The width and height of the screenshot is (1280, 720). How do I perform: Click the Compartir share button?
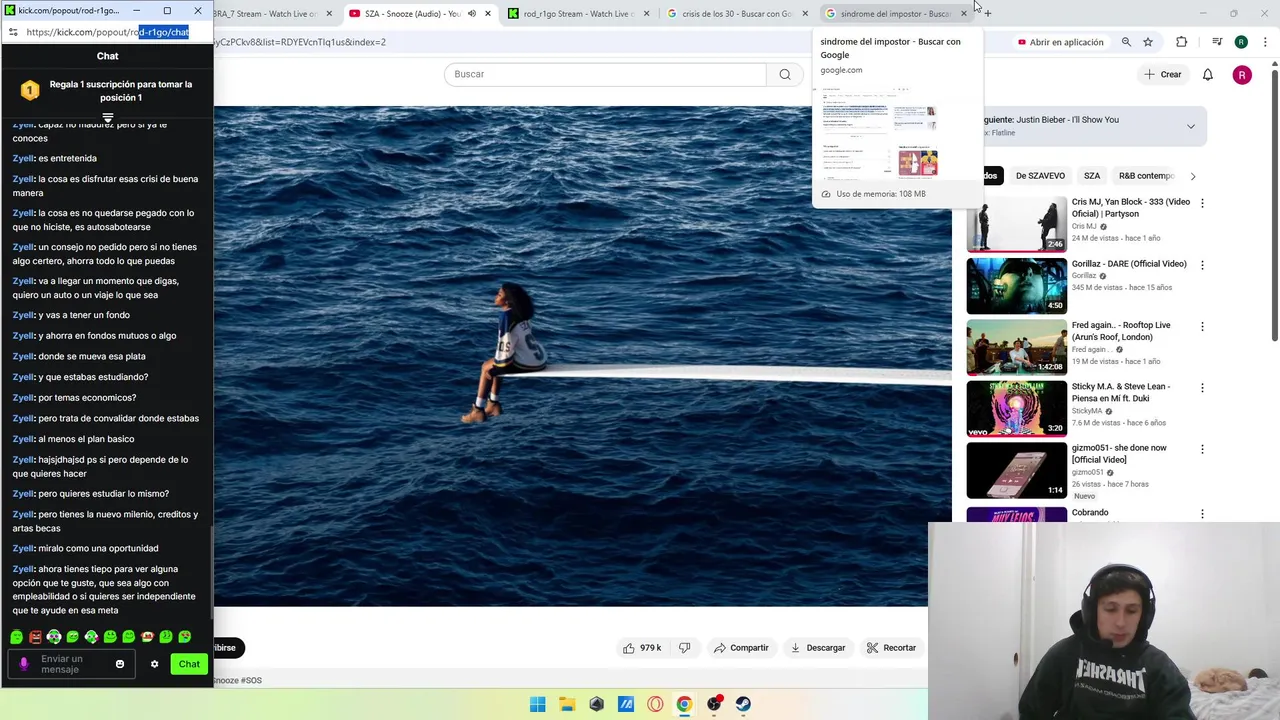[741, 648]
